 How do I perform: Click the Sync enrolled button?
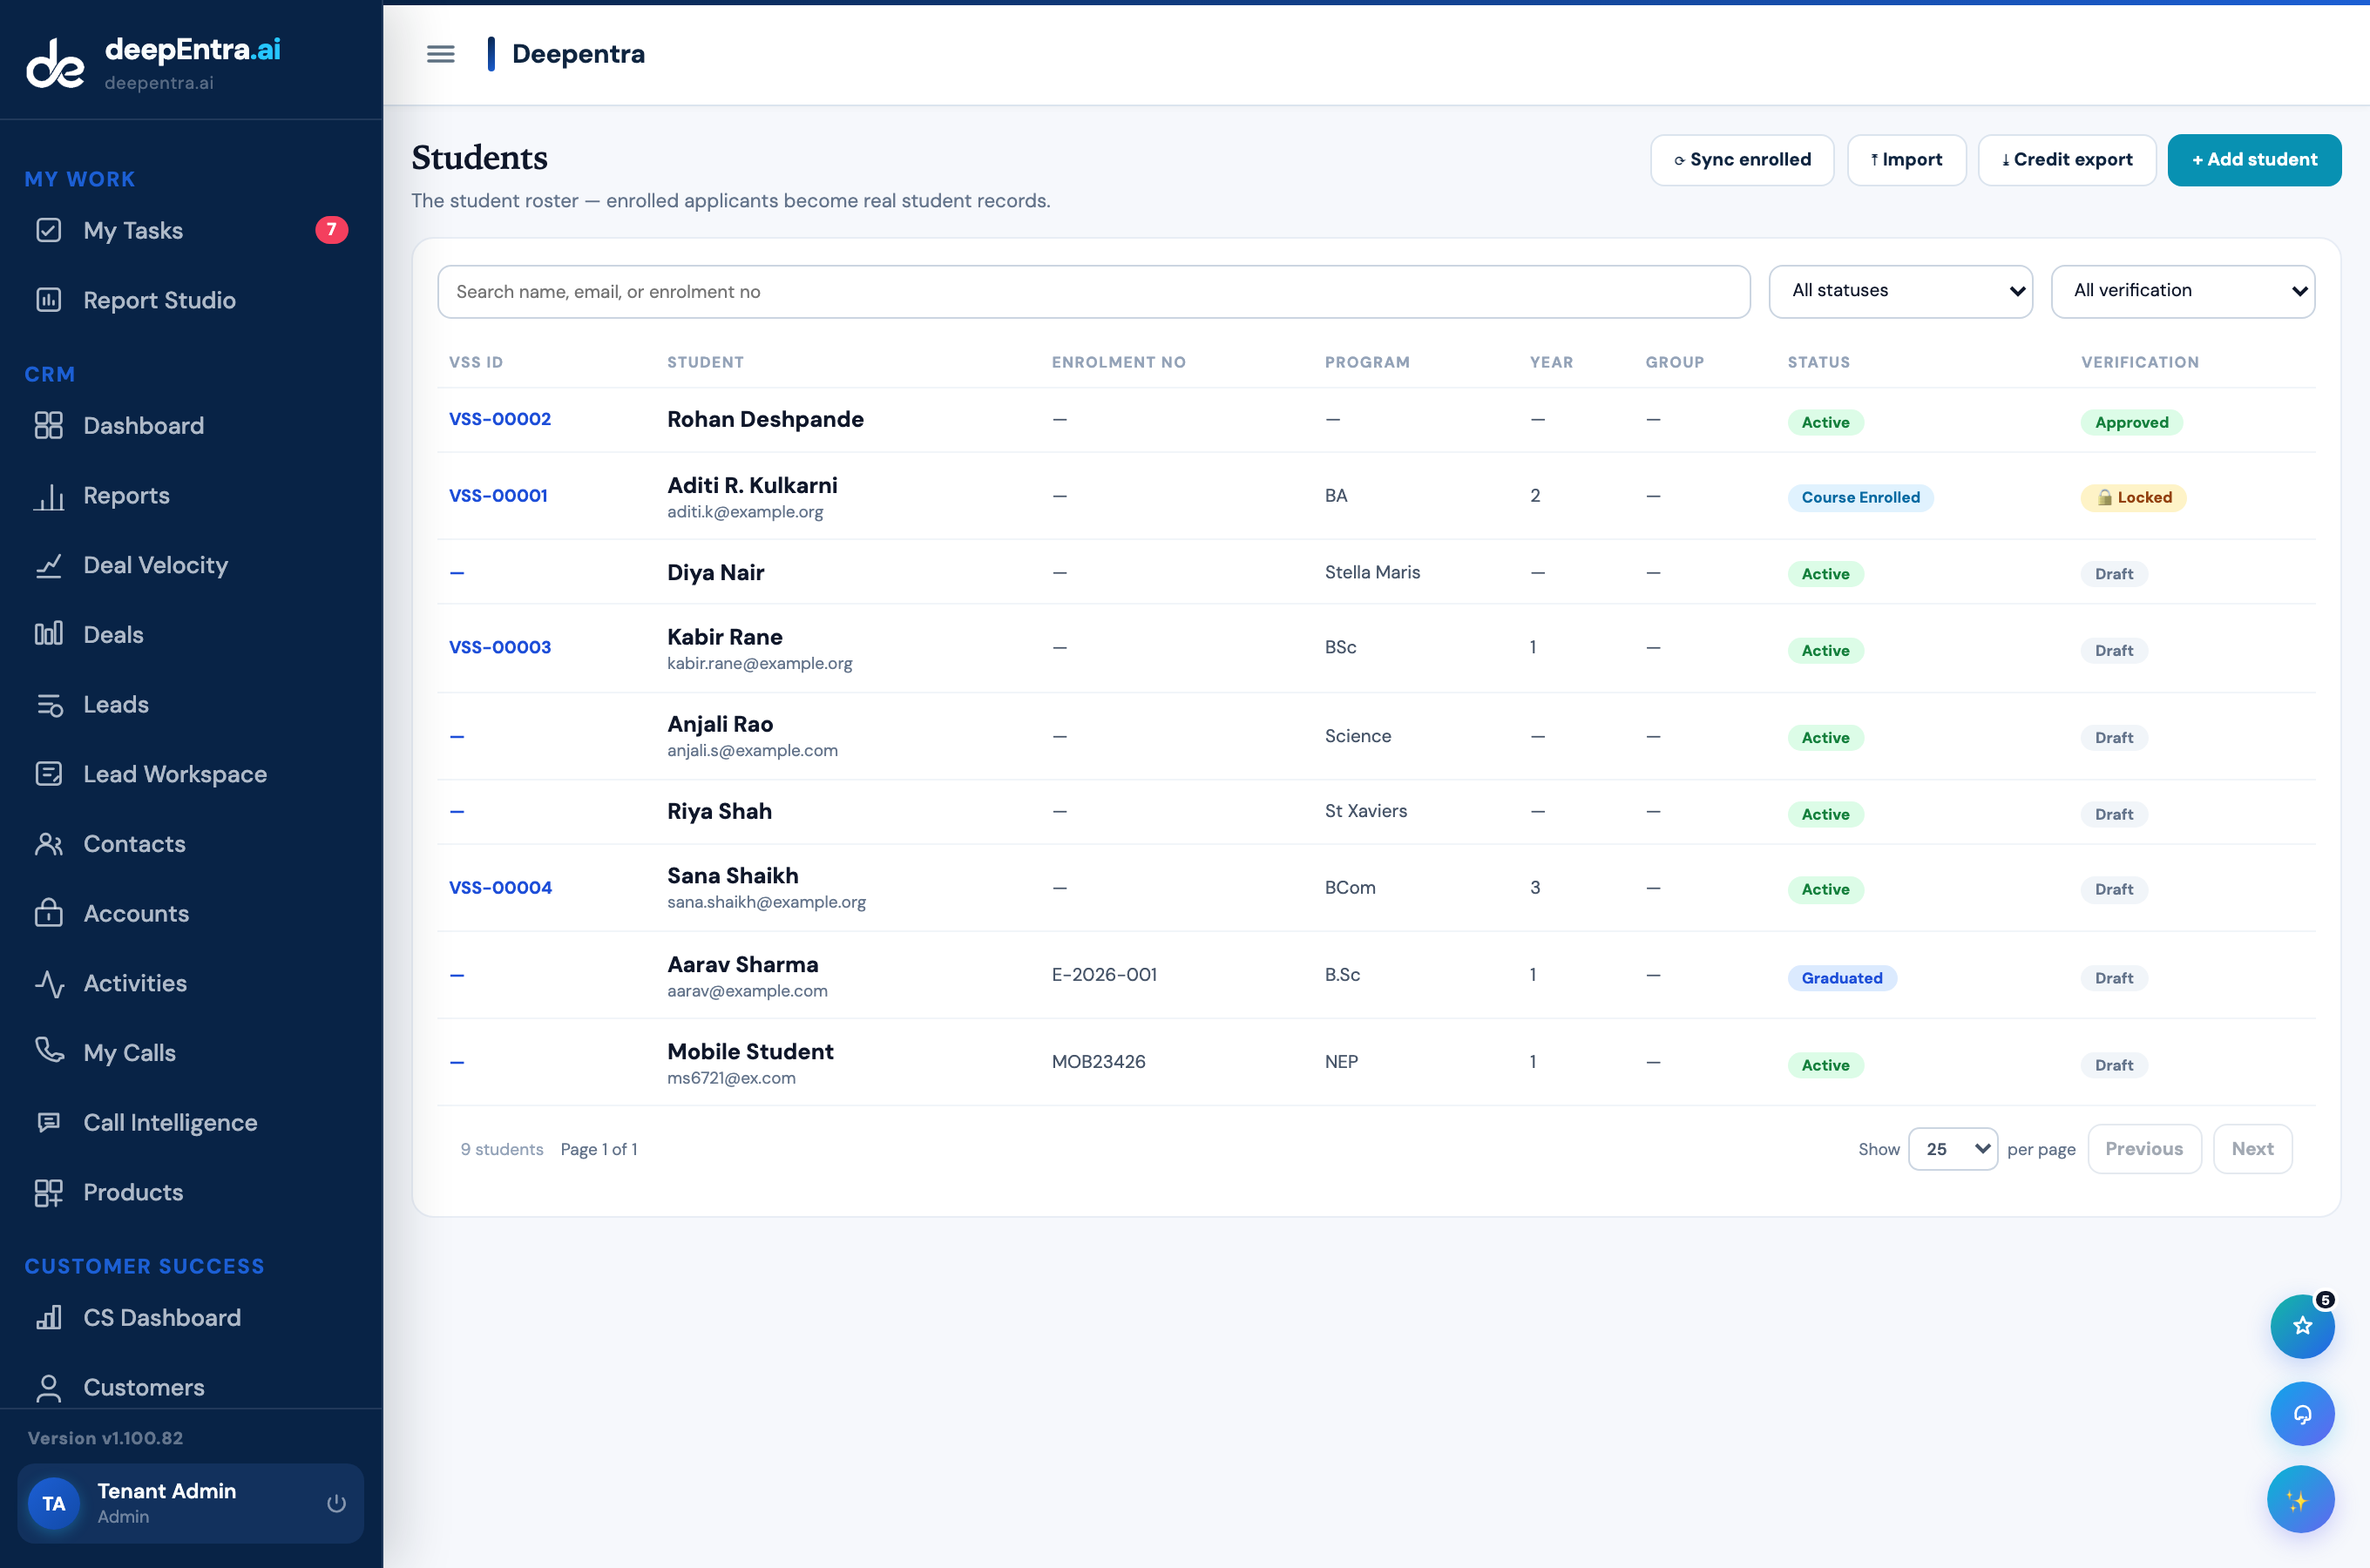pyautogui.click(x=1741, y=160)
